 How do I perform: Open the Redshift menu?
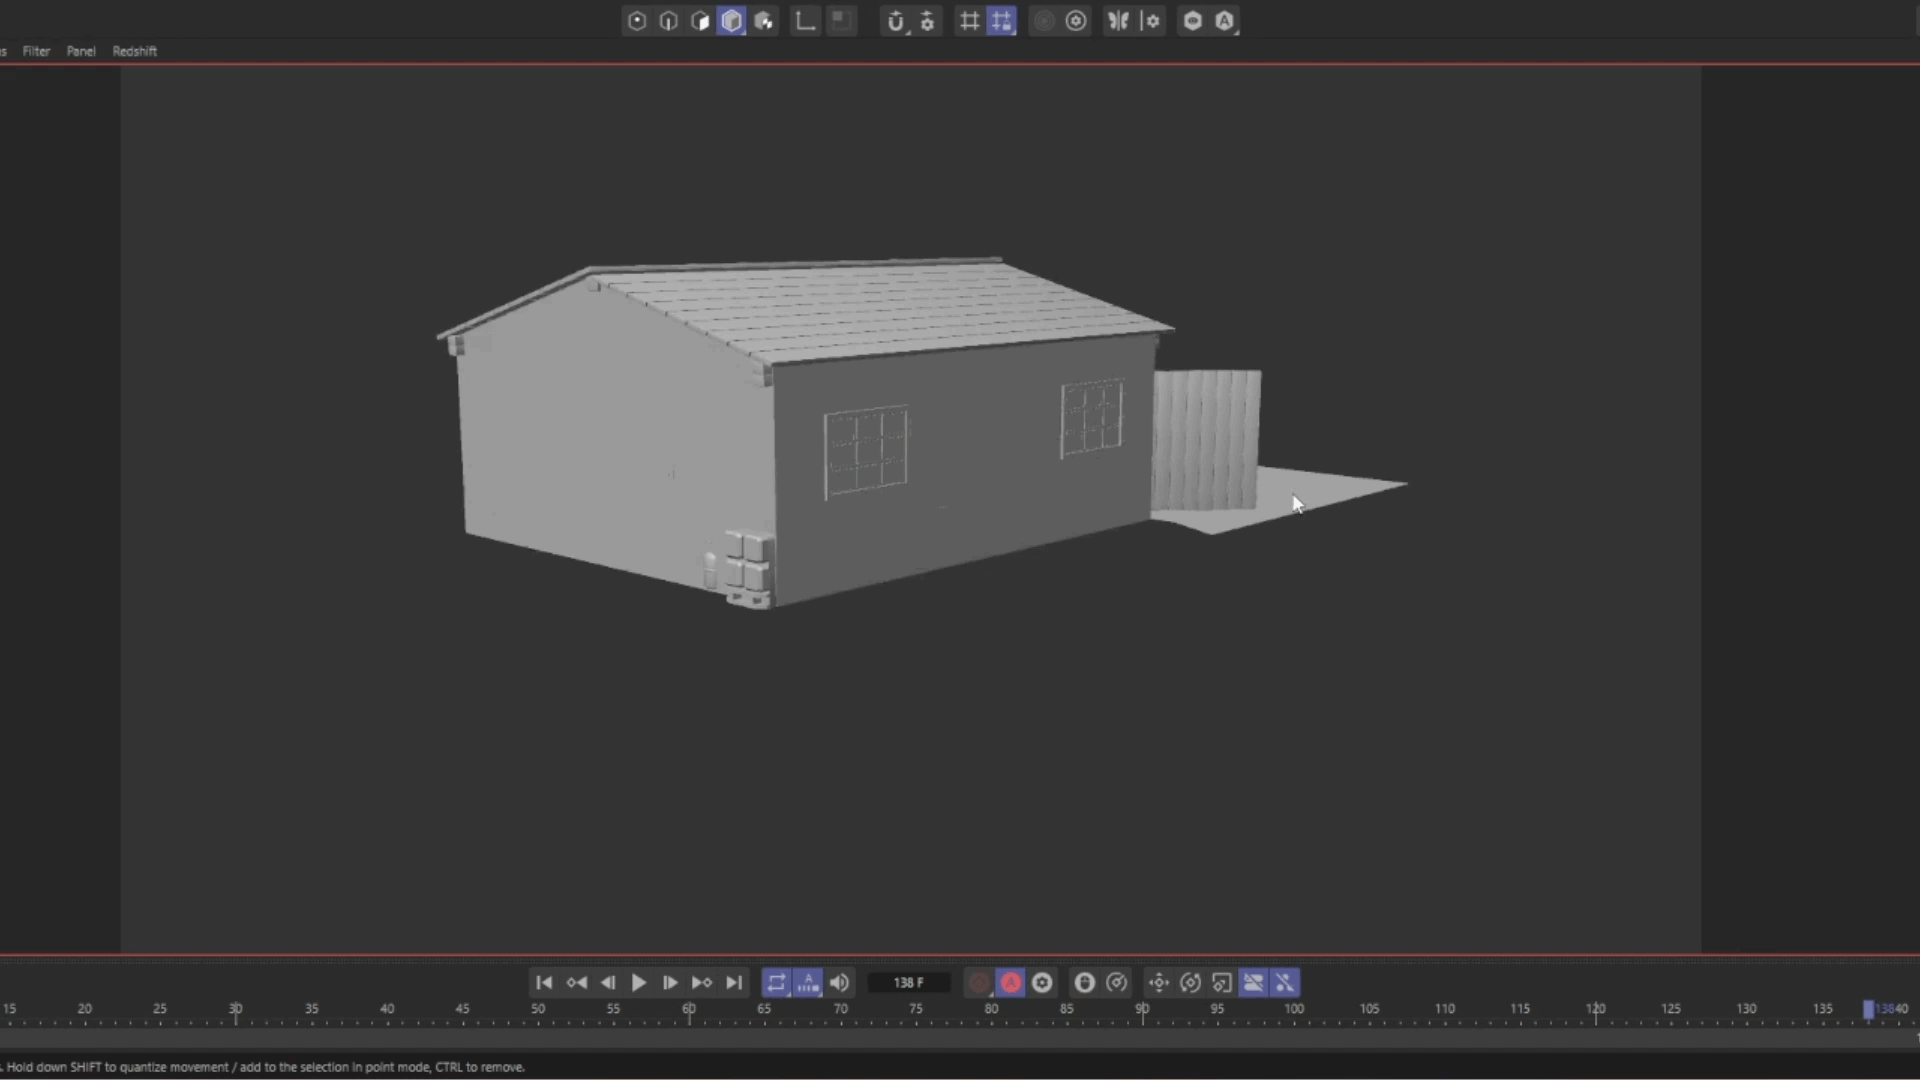coord(134,51)
